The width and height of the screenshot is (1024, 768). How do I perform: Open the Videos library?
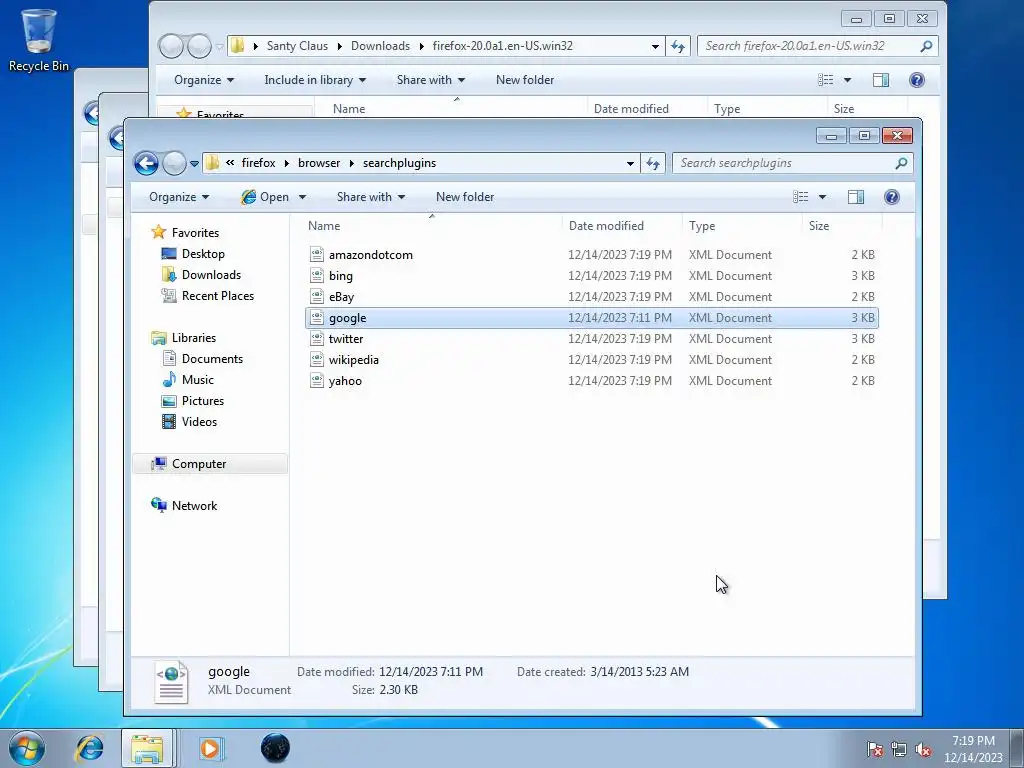199,421
